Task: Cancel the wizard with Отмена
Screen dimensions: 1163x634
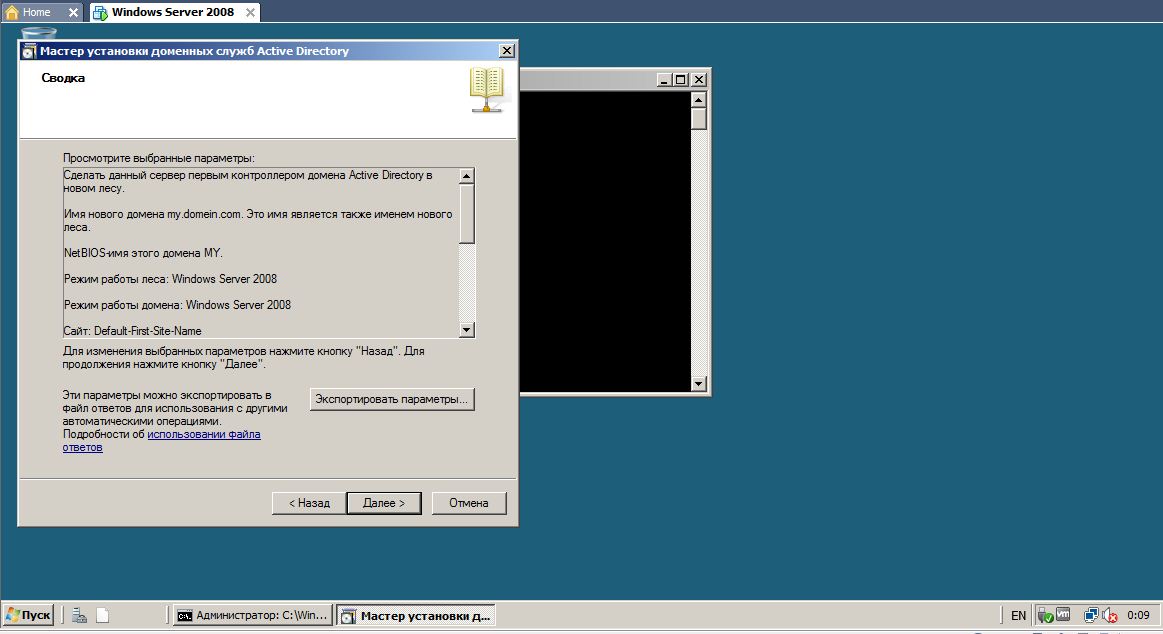Action: pos(469,503)
